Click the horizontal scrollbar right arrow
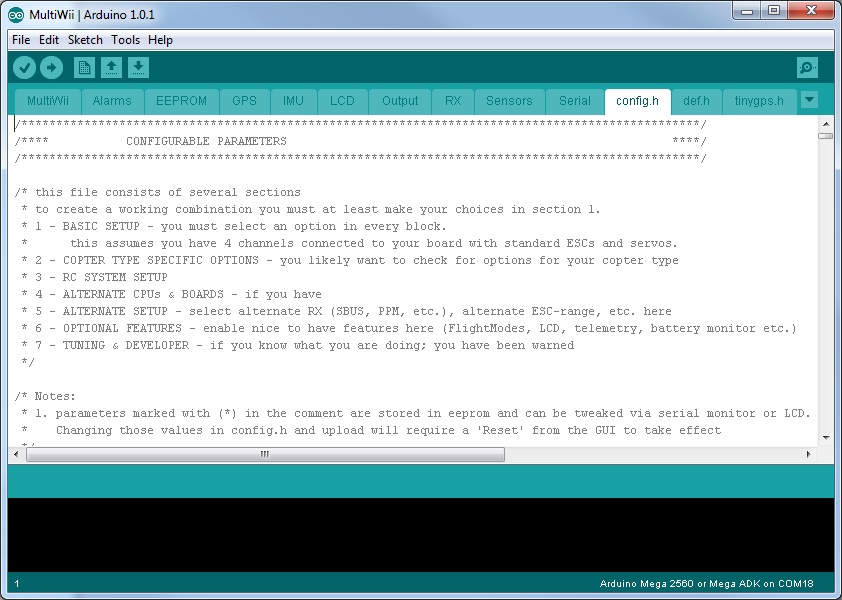The image size is (842, 600). [810, 454]
